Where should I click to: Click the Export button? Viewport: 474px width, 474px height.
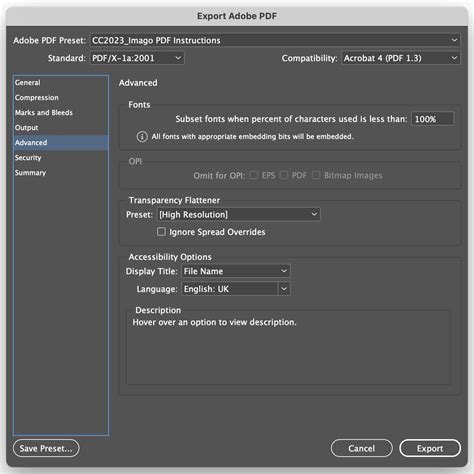pyautogui.click(x=430, y=448)
